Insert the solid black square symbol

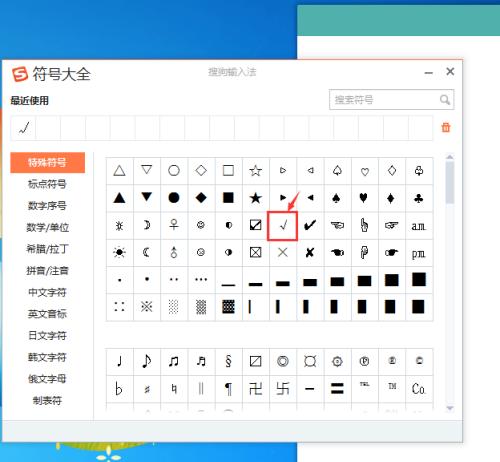tap(228, 198)
